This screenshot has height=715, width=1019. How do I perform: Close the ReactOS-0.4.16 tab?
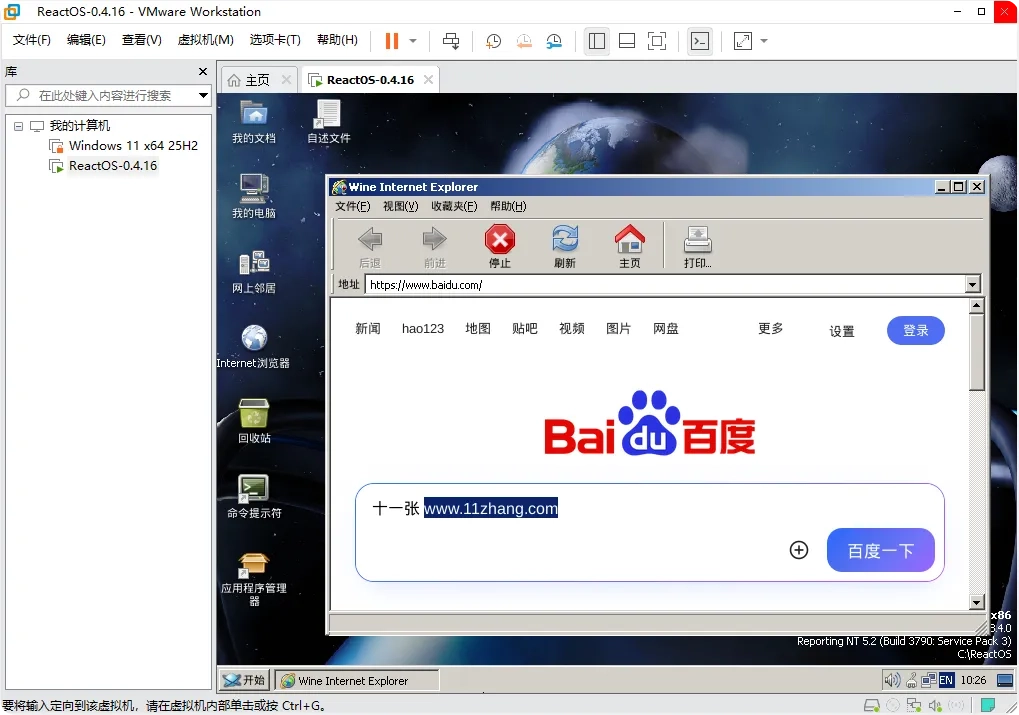tap(428, 79)
